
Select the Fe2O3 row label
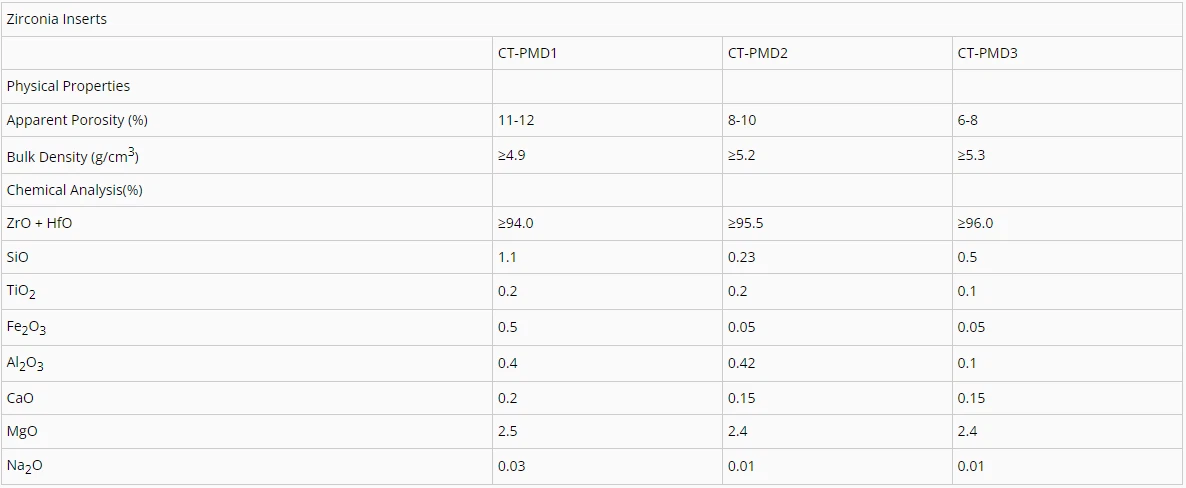click(x=27, y=328)
